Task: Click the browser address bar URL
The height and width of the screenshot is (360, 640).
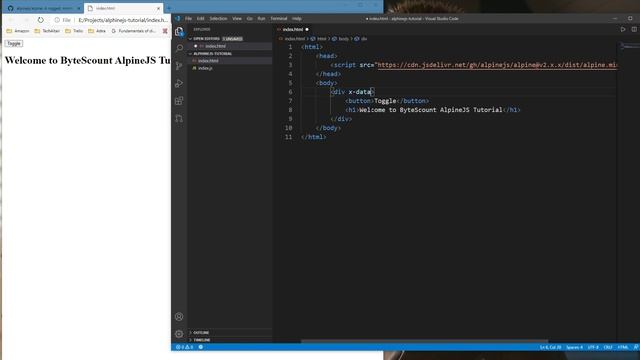Action: (123, 20)
